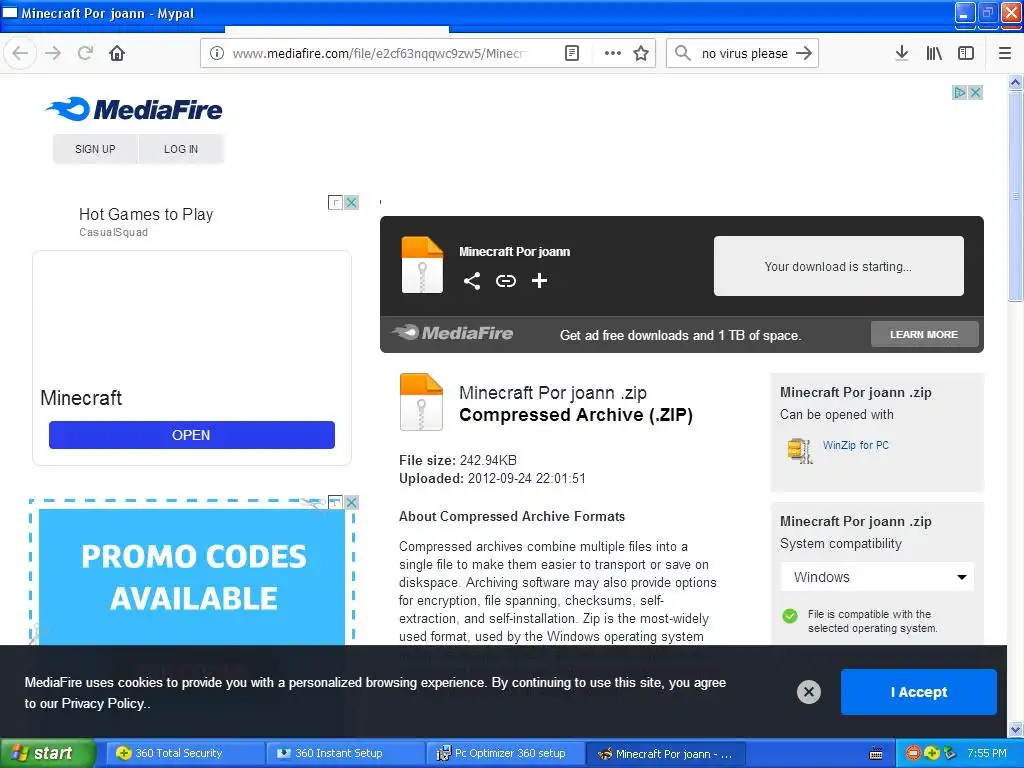Show site information icon in address bar
The width and height of the screenshot is (1024, 768).
(217, 53)
